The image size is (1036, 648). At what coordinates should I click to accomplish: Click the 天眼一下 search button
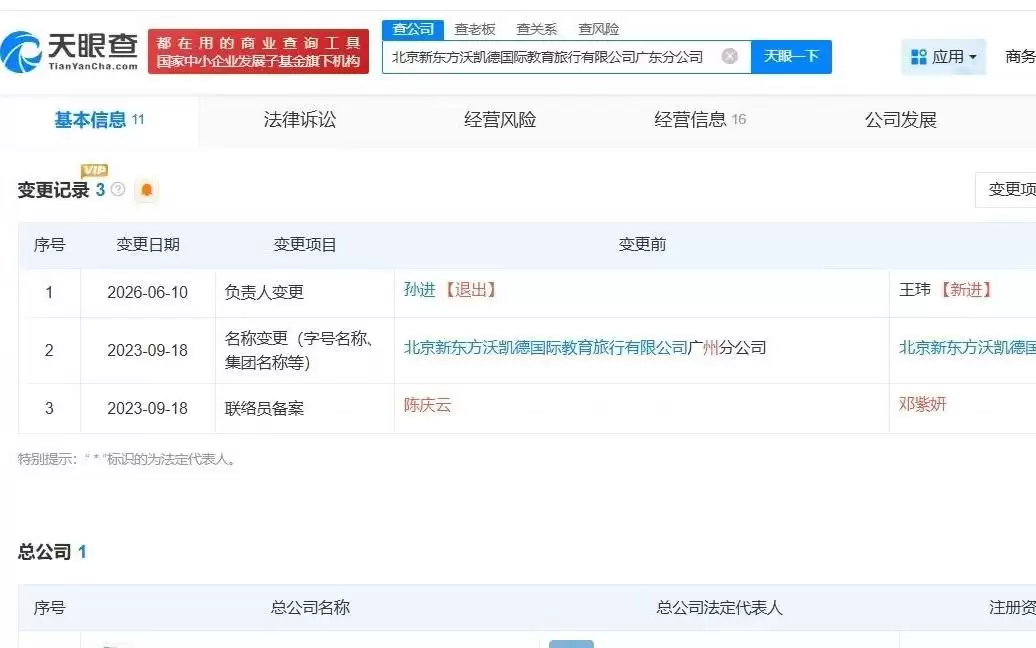[792, 56]
